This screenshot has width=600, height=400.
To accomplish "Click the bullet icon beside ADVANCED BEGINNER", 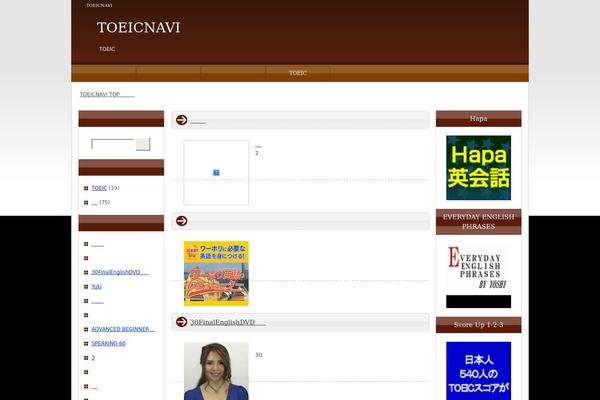I will [x=86, y=330].
